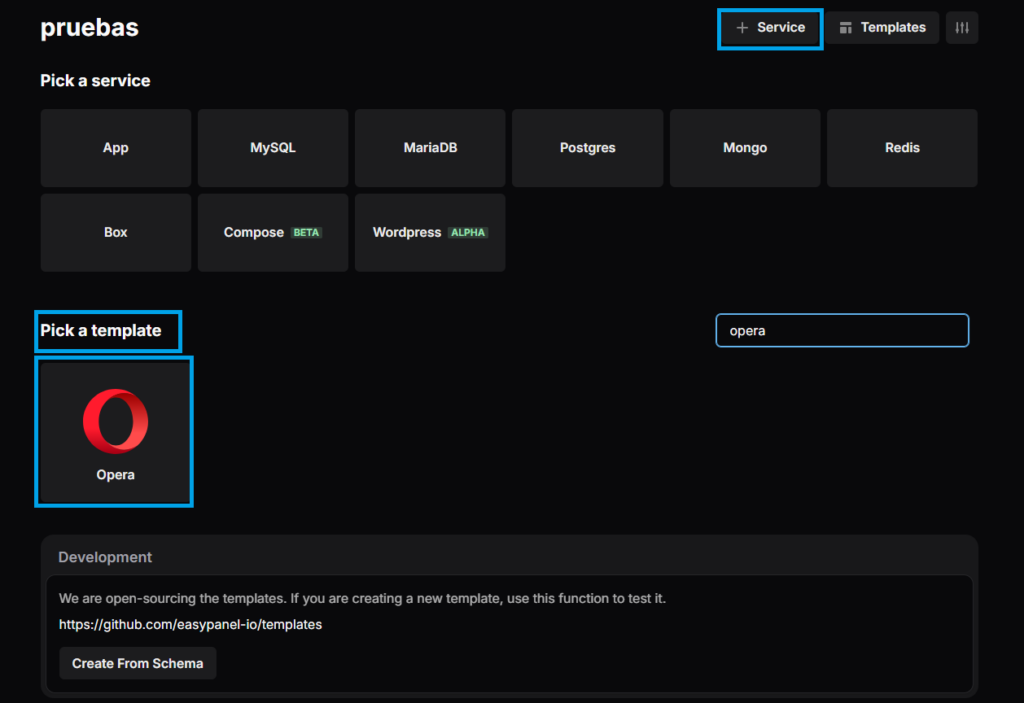This screenshot has width=1024, height=703.
Task: Click the template search field
Action: point(842,331)
